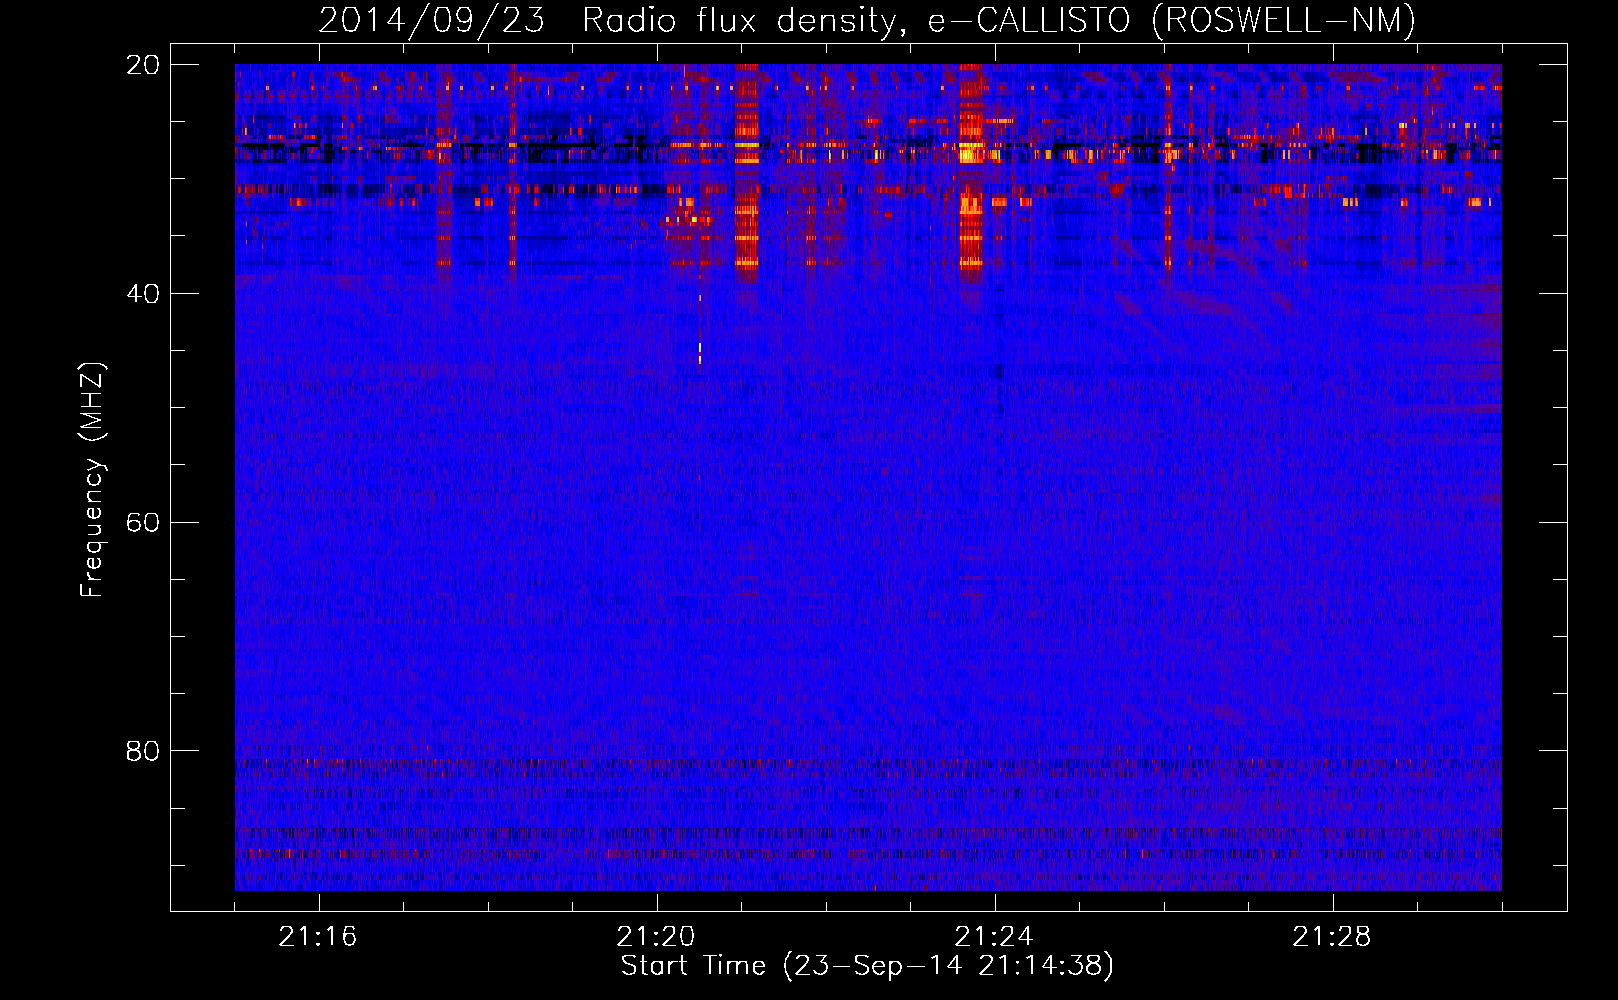The height and width of the screenshot is (1000, 1618).
Task: Click the '60' frequency tick label
Action: [142, 522]
